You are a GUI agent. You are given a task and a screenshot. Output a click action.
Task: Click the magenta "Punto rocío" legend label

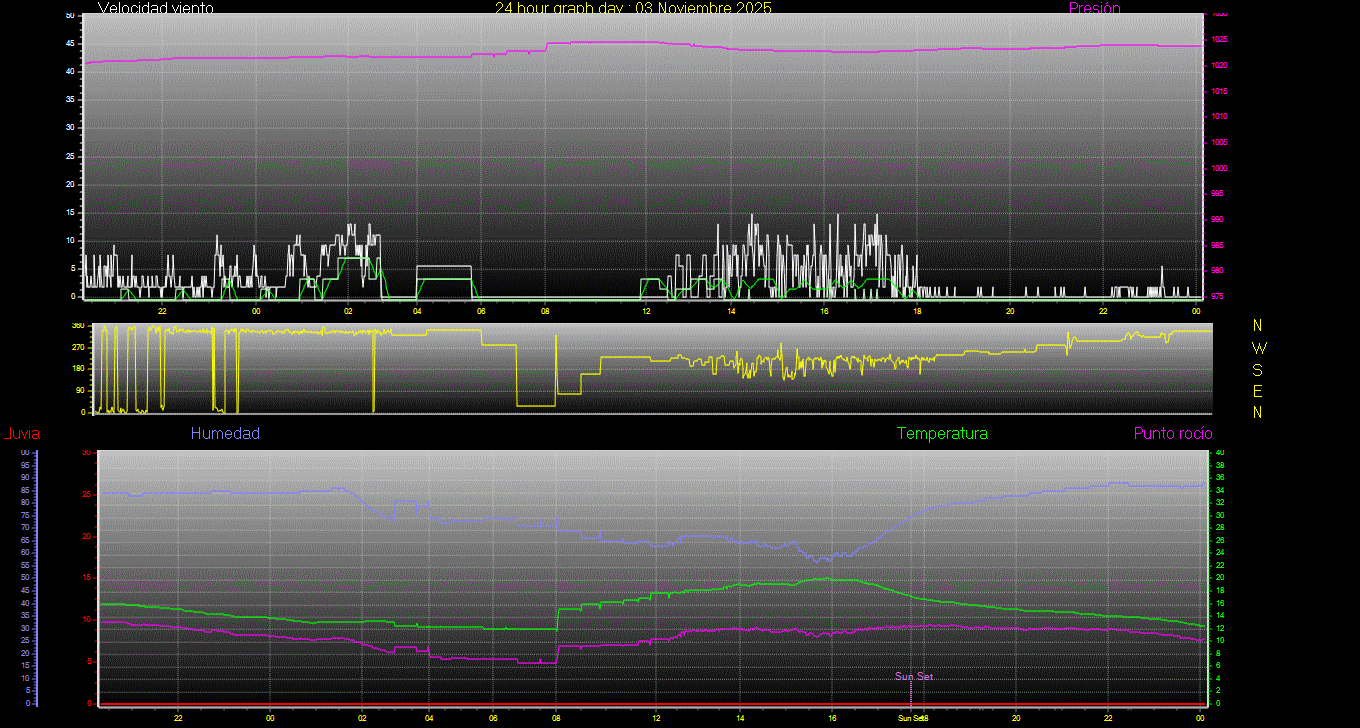pyautogui.click(x=1172, y=434)
